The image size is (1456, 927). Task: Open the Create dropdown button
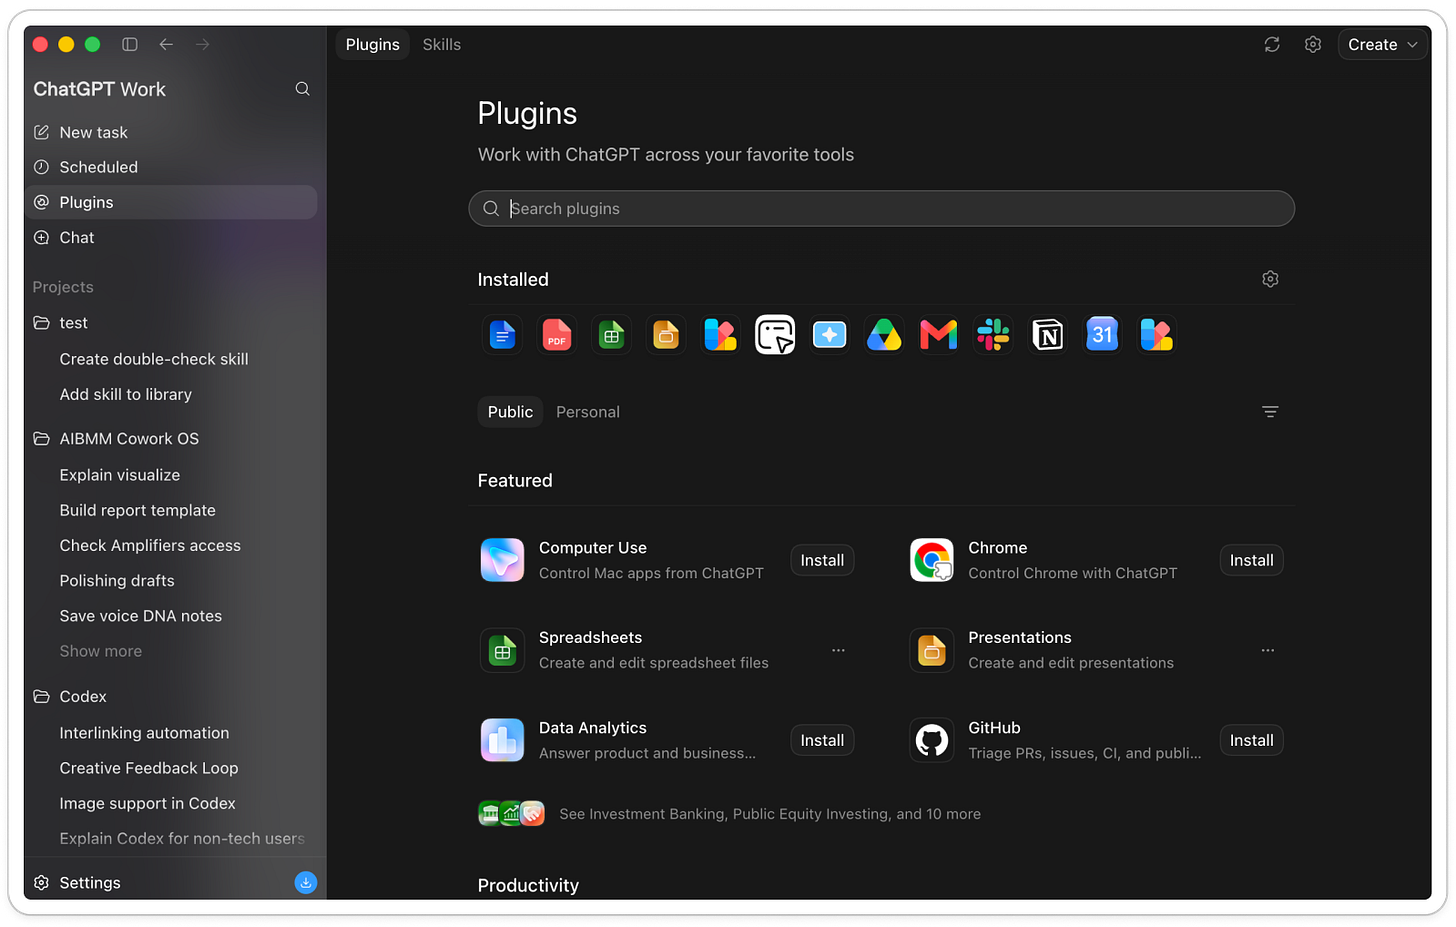pyautogui.click(x=1383, y=44)
